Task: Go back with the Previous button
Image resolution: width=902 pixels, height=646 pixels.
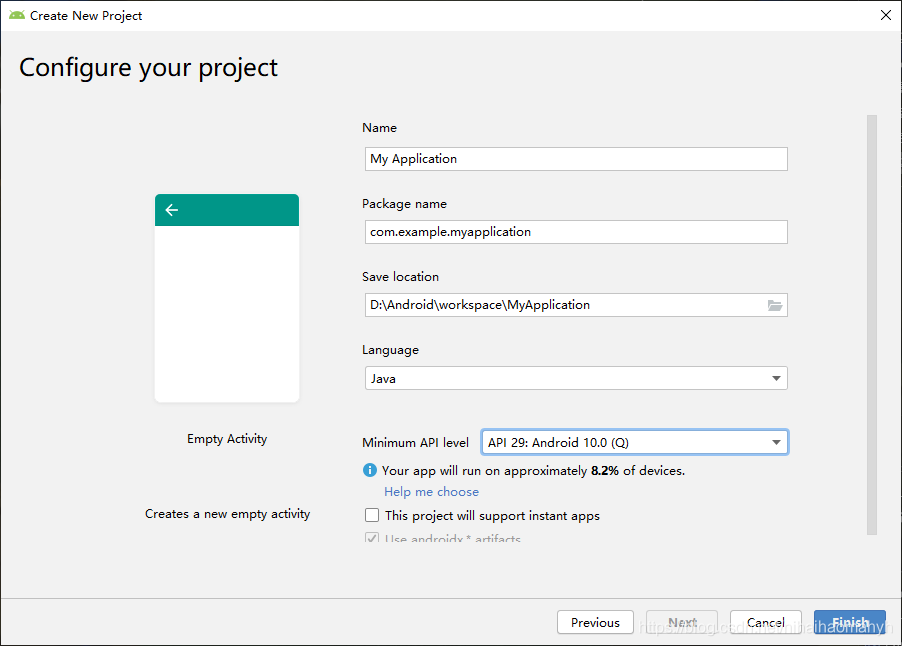Action: point(595,622)
